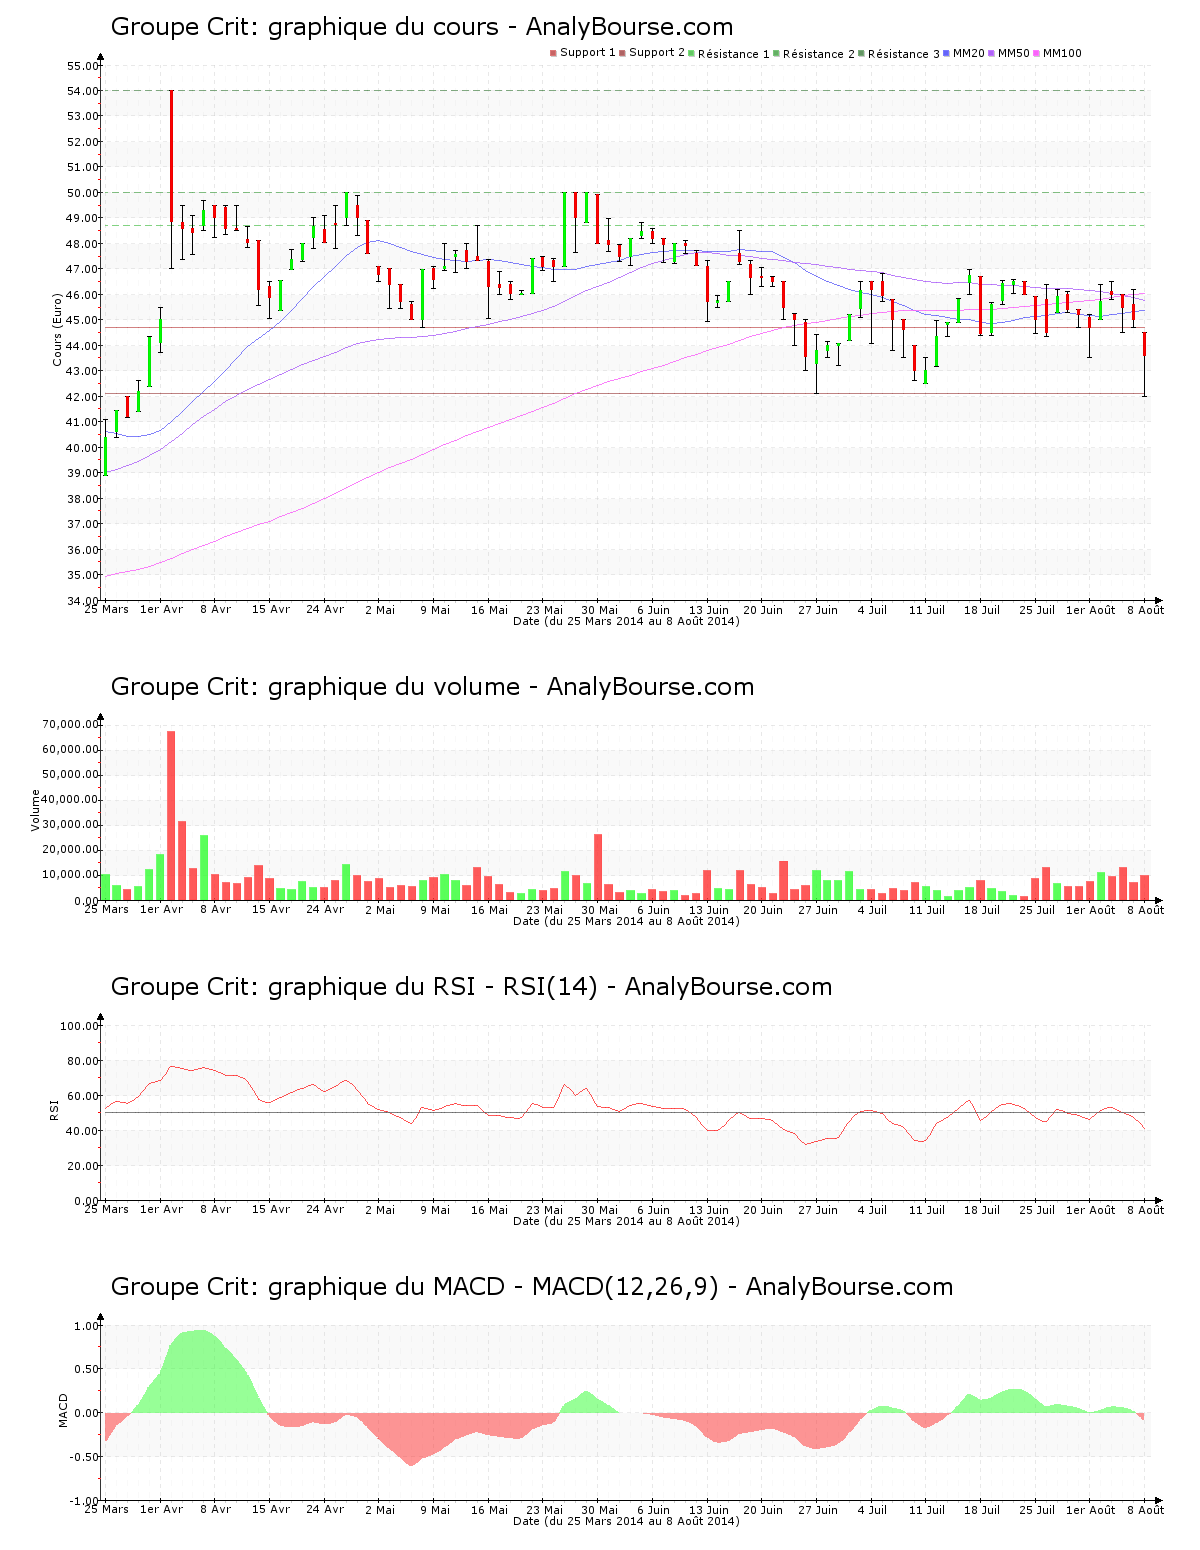Click '27 Juin' date on the volume chart
1200x1550 pixels.
coord(818,910)
